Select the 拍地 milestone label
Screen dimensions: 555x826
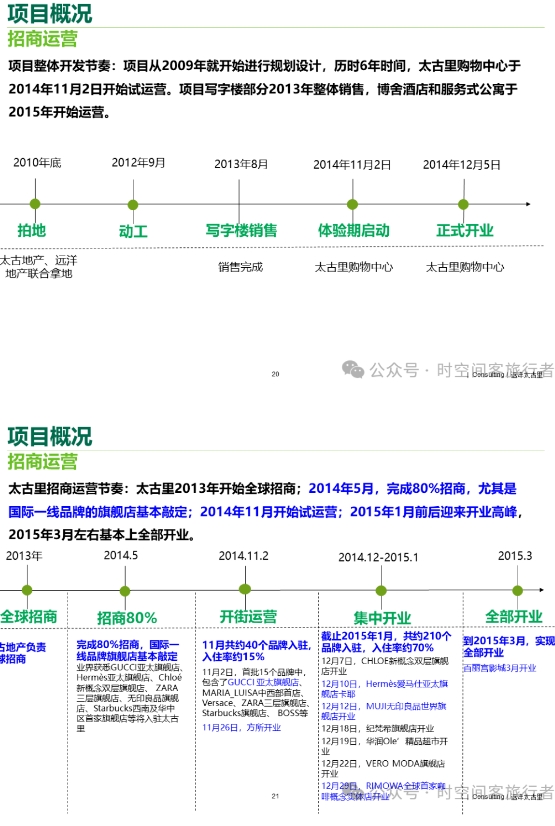(32, 230)
